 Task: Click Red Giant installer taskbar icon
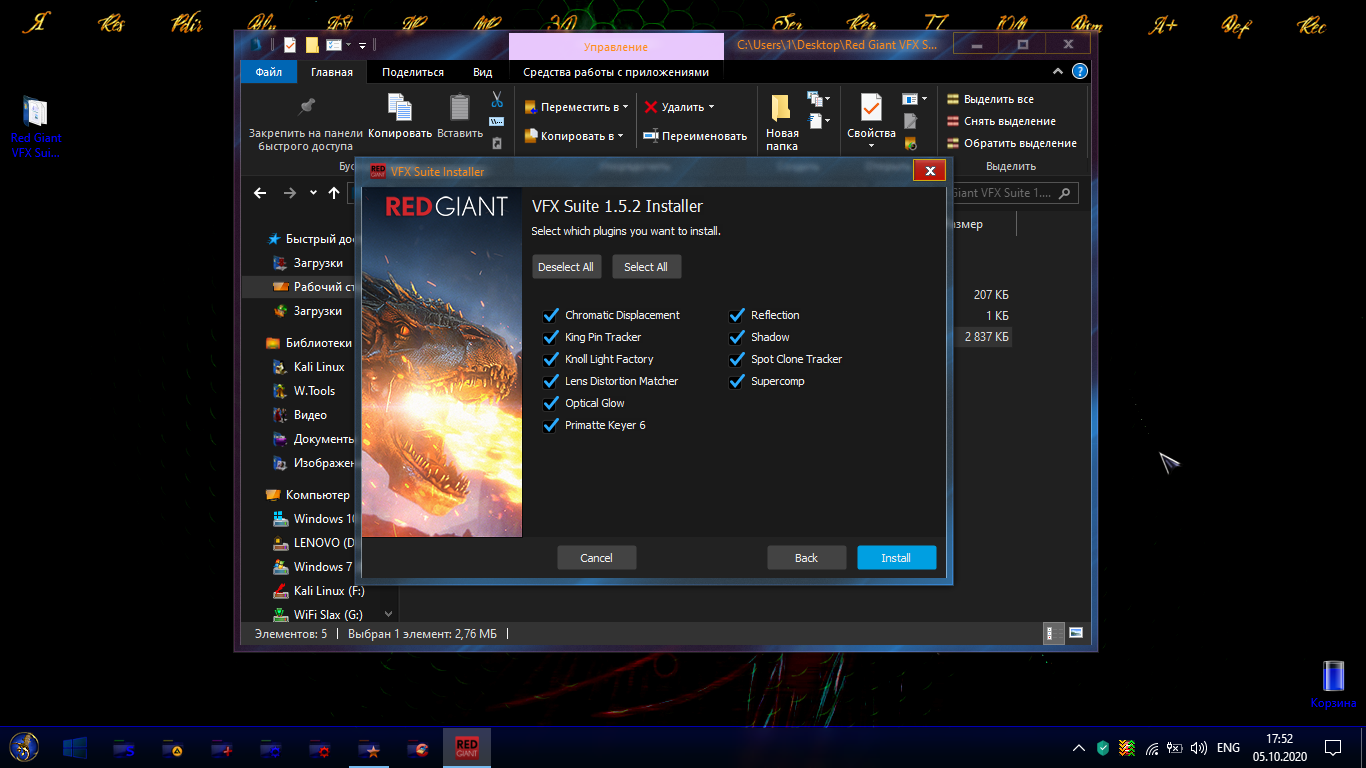(x=466, y=748)
